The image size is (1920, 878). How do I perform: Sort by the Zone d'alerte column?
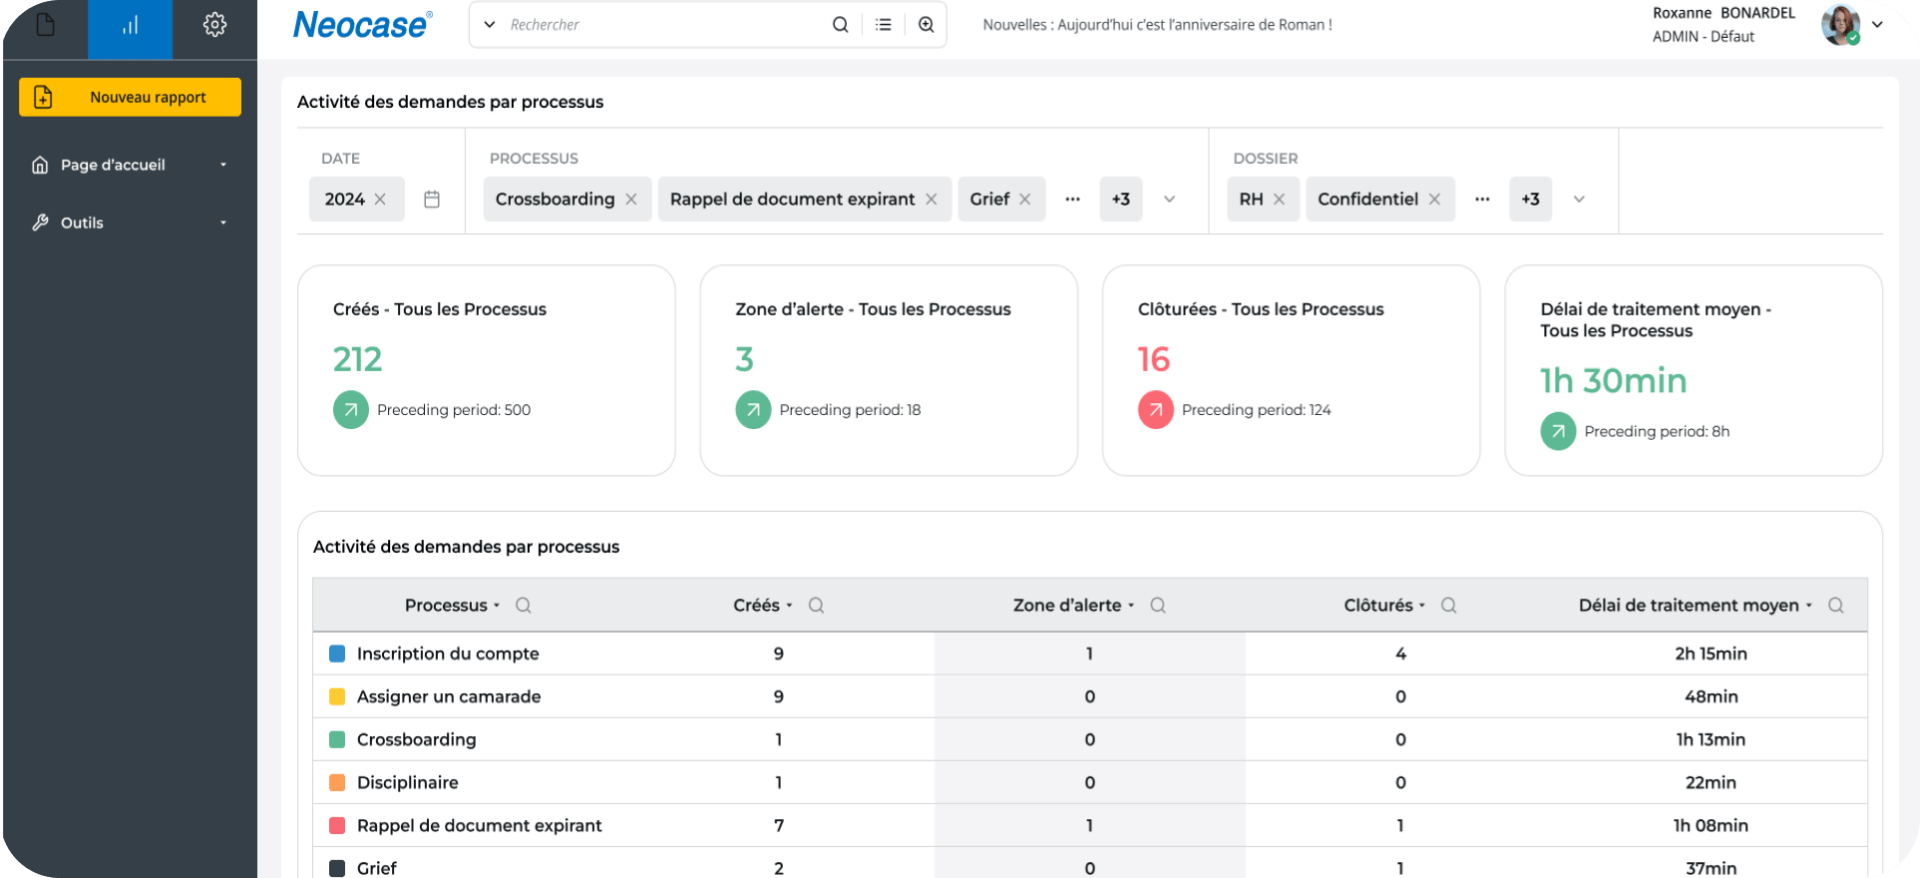(x=1074, y=606)
